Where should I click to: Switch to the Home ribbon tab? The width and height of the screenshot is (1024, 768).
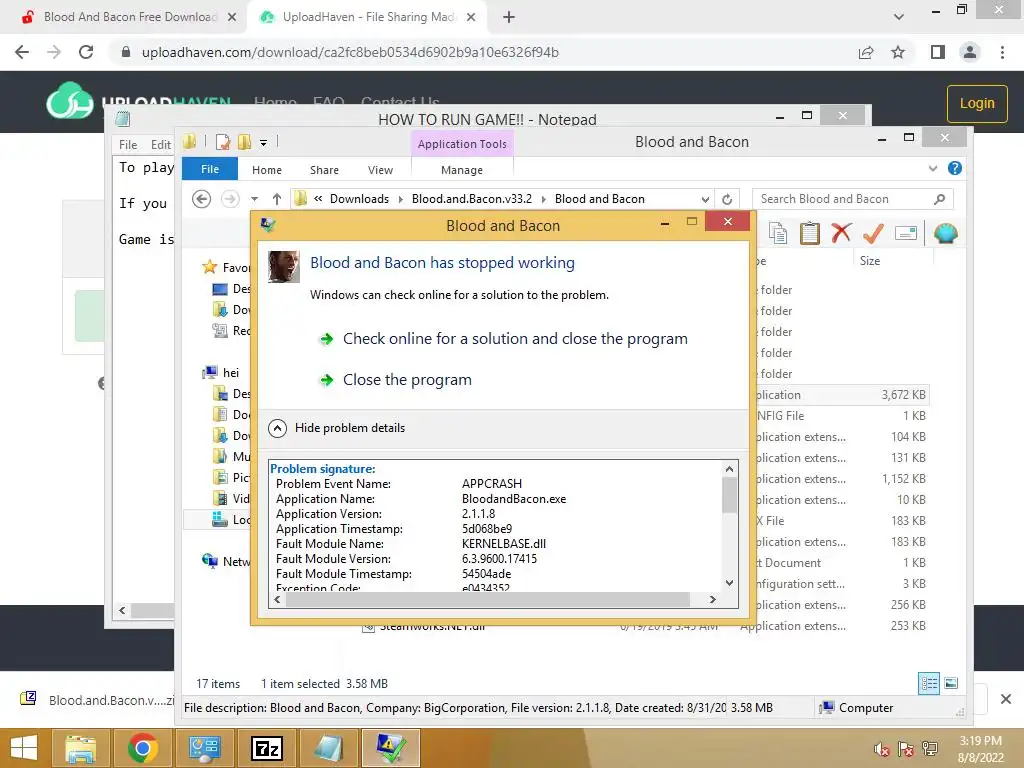[x=266, y=170]
